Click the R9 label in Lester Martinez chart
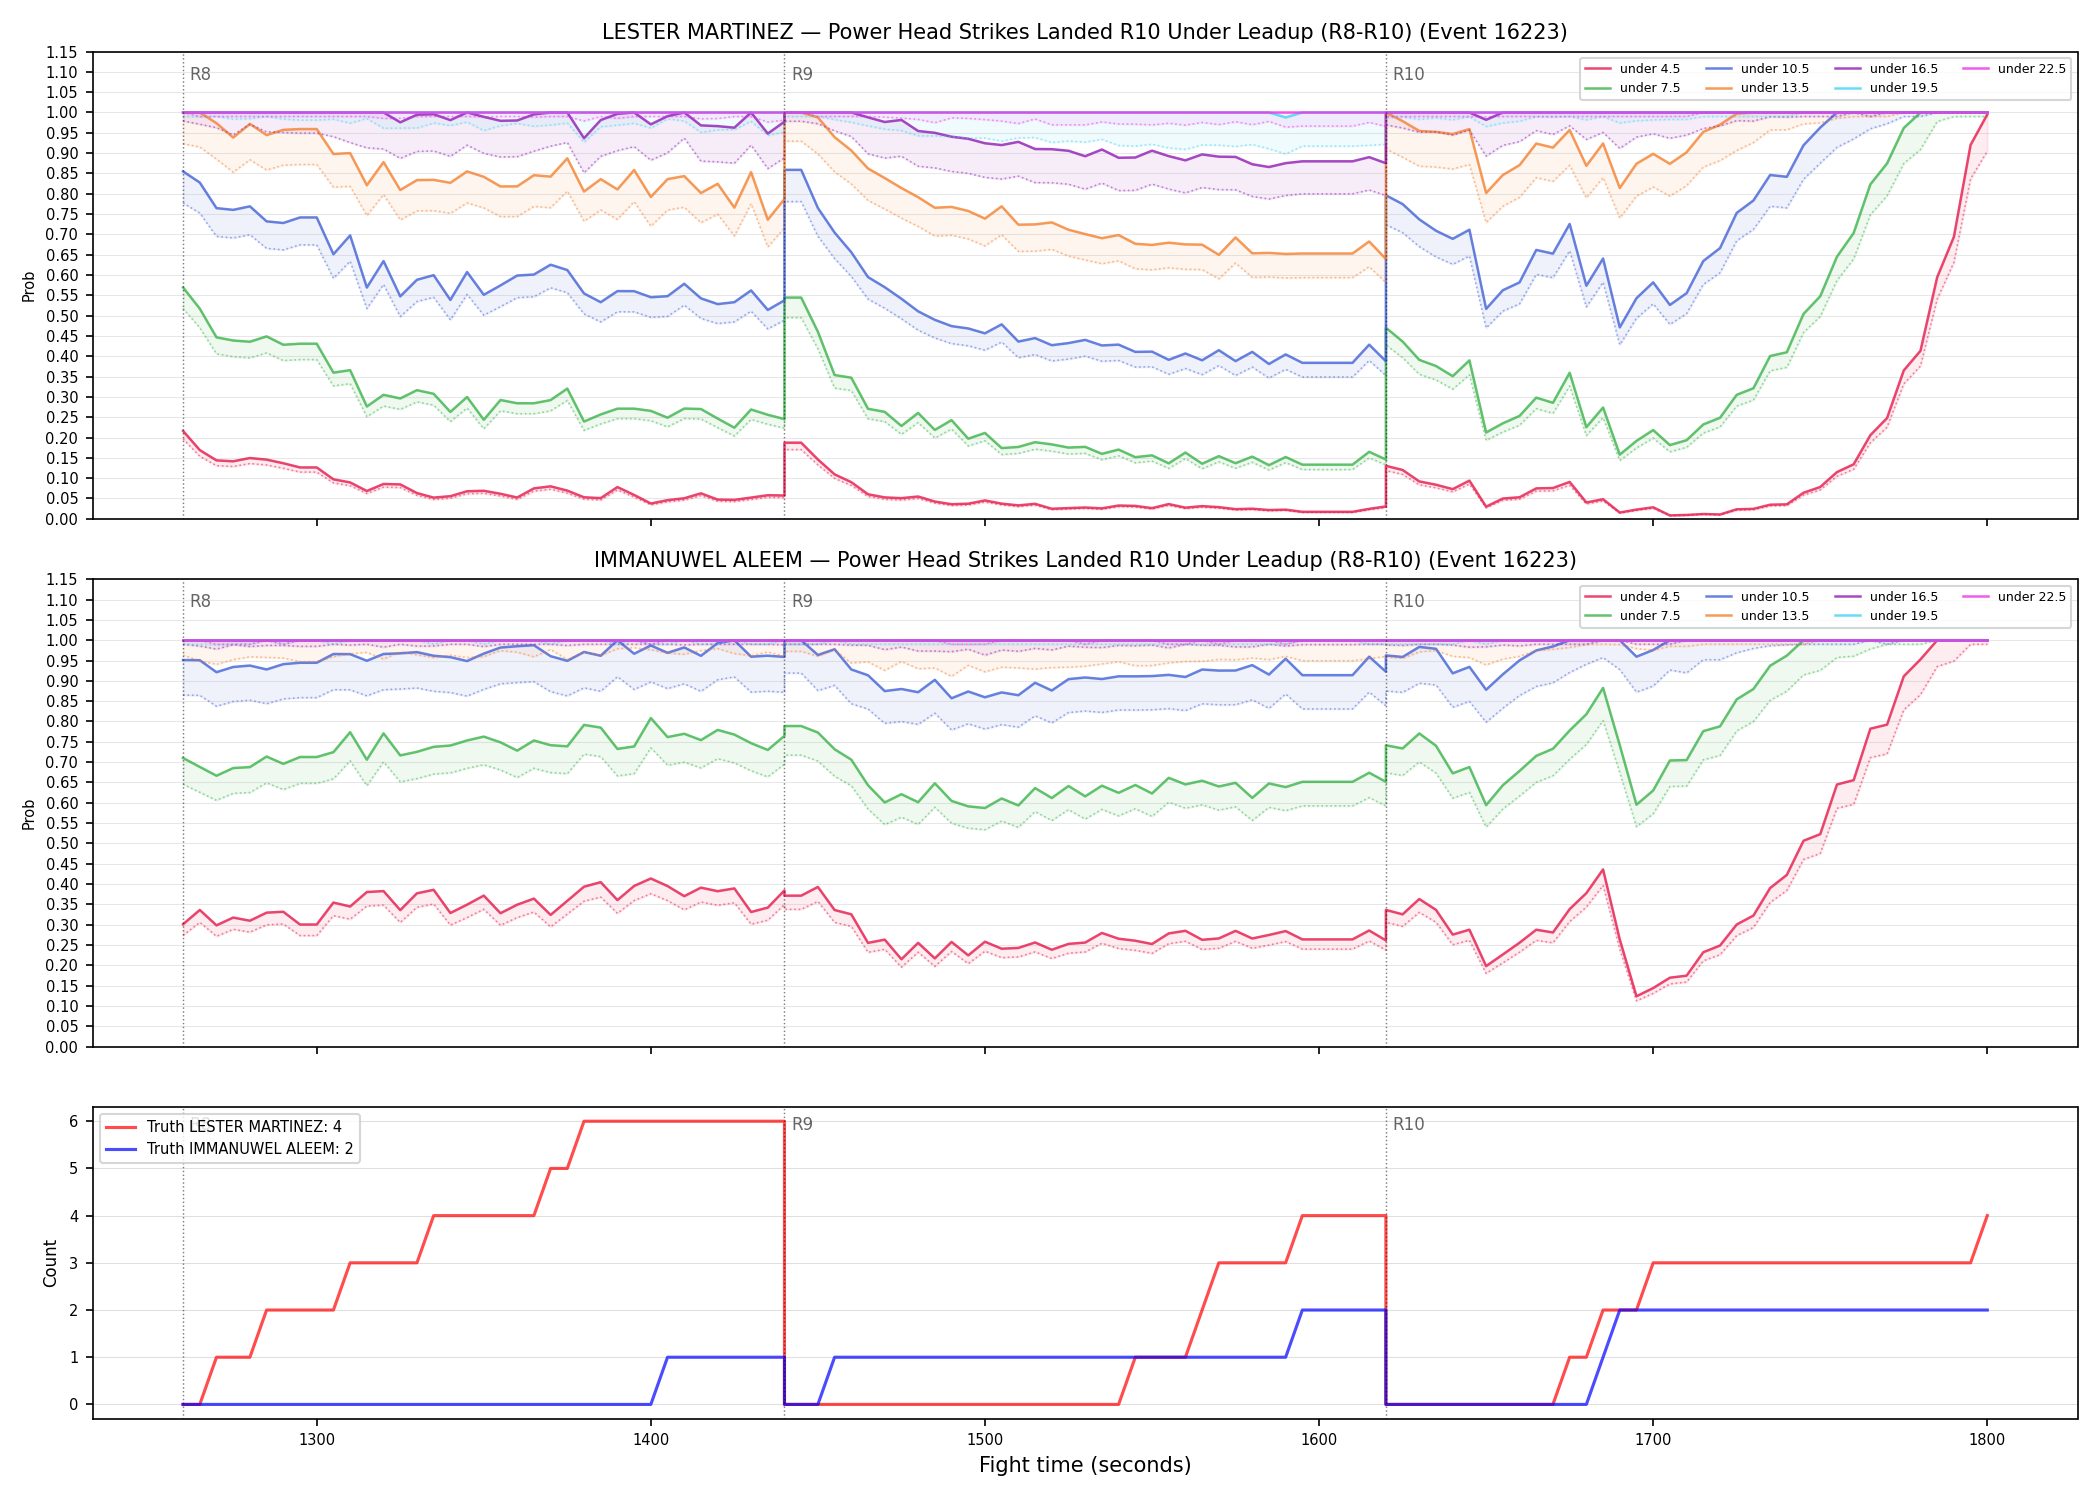Screen dimensions: 2100x1500 click(x=802, y=74)
